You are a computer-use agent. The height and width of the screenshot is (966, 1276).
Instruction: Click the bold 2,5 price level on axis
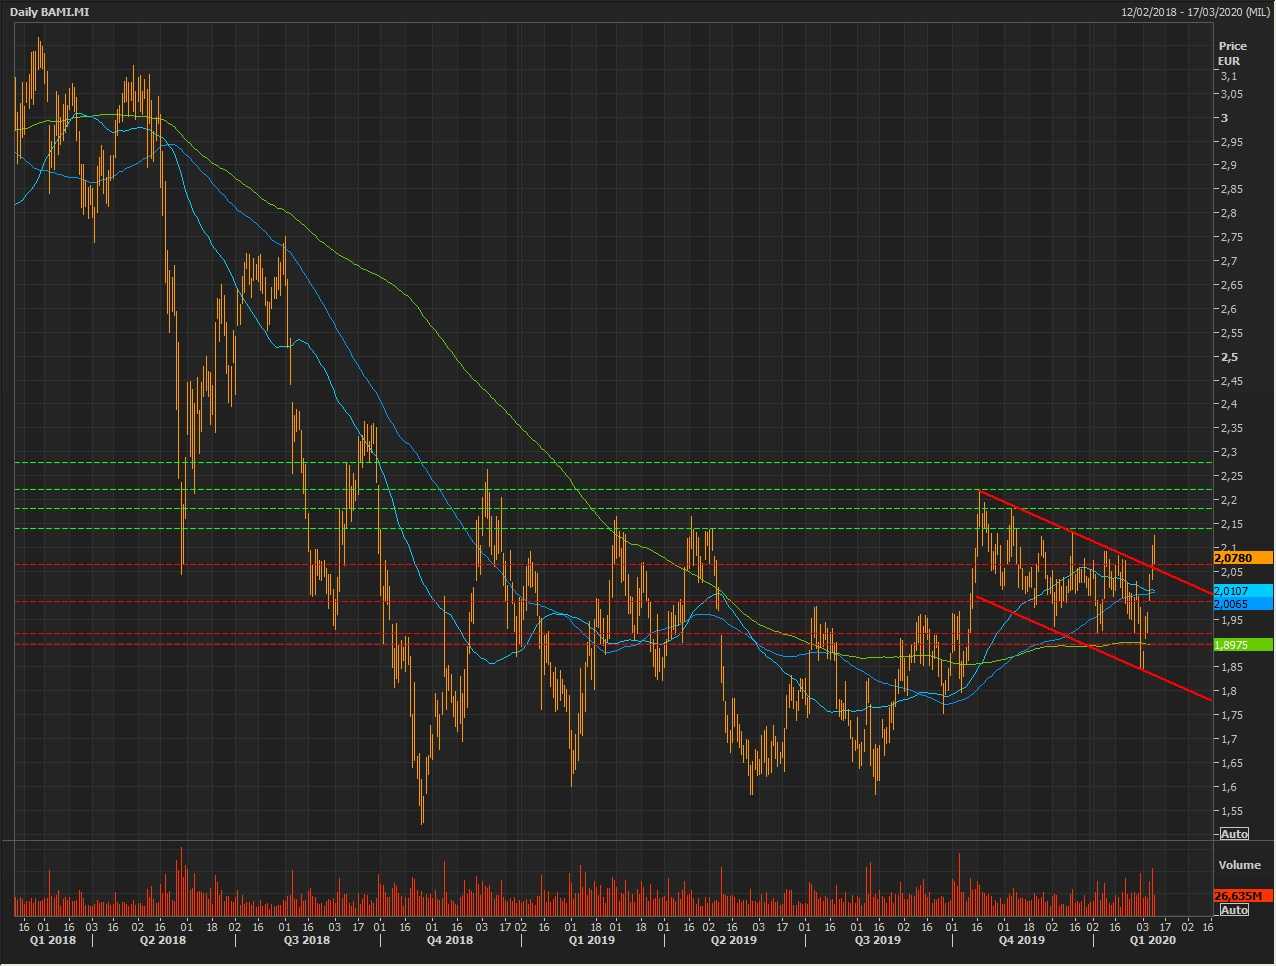[1229, 357]
